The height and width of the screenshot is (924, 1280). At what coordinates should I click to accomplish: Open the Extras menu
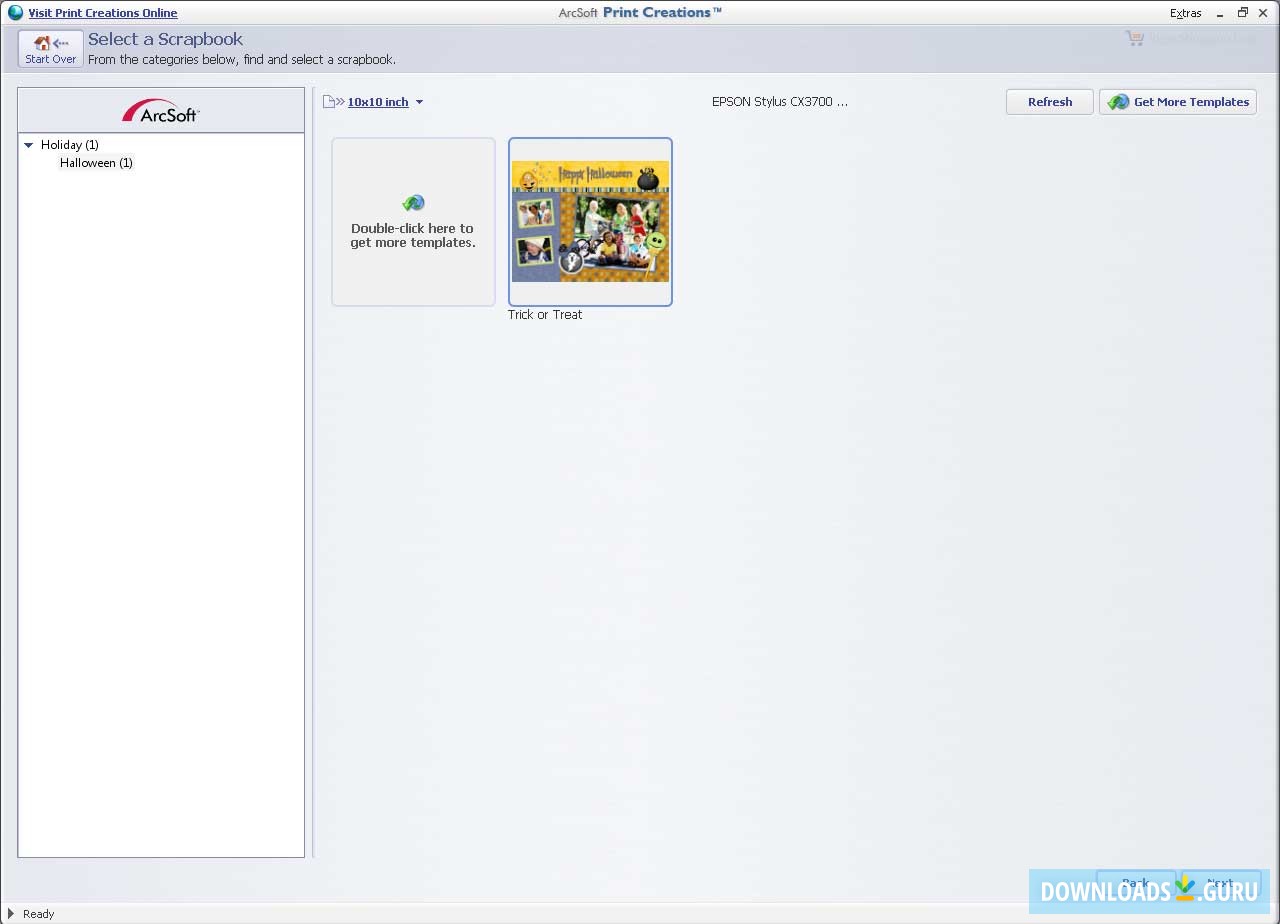(1186, 13)
